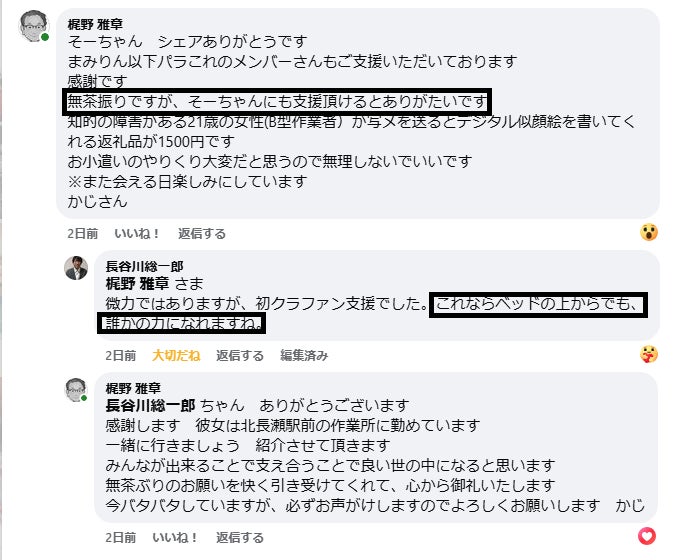
Task: Open the wow emoji reaction on the first comment
Action: 650,232
